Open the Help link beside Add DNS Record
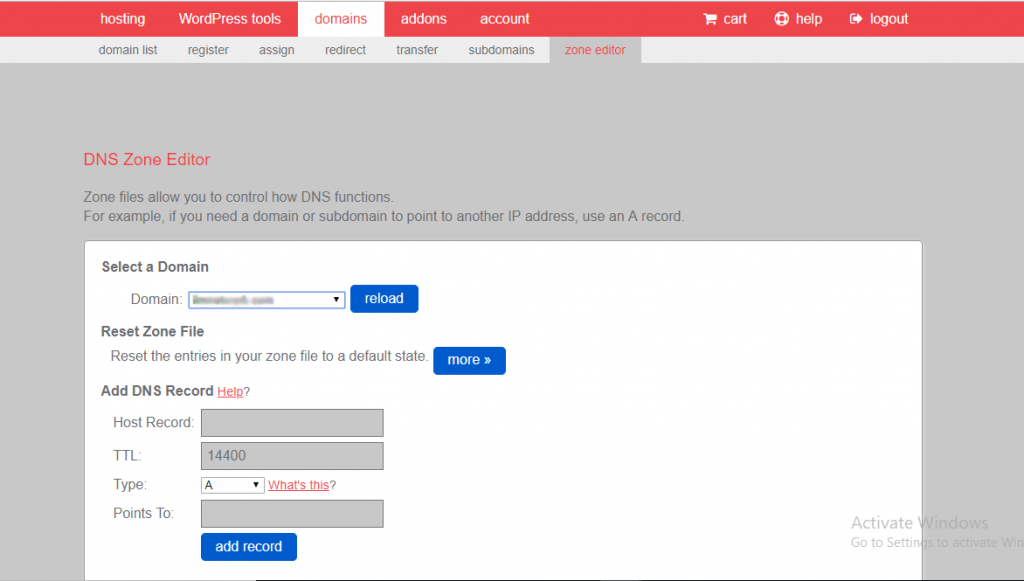 230,392
